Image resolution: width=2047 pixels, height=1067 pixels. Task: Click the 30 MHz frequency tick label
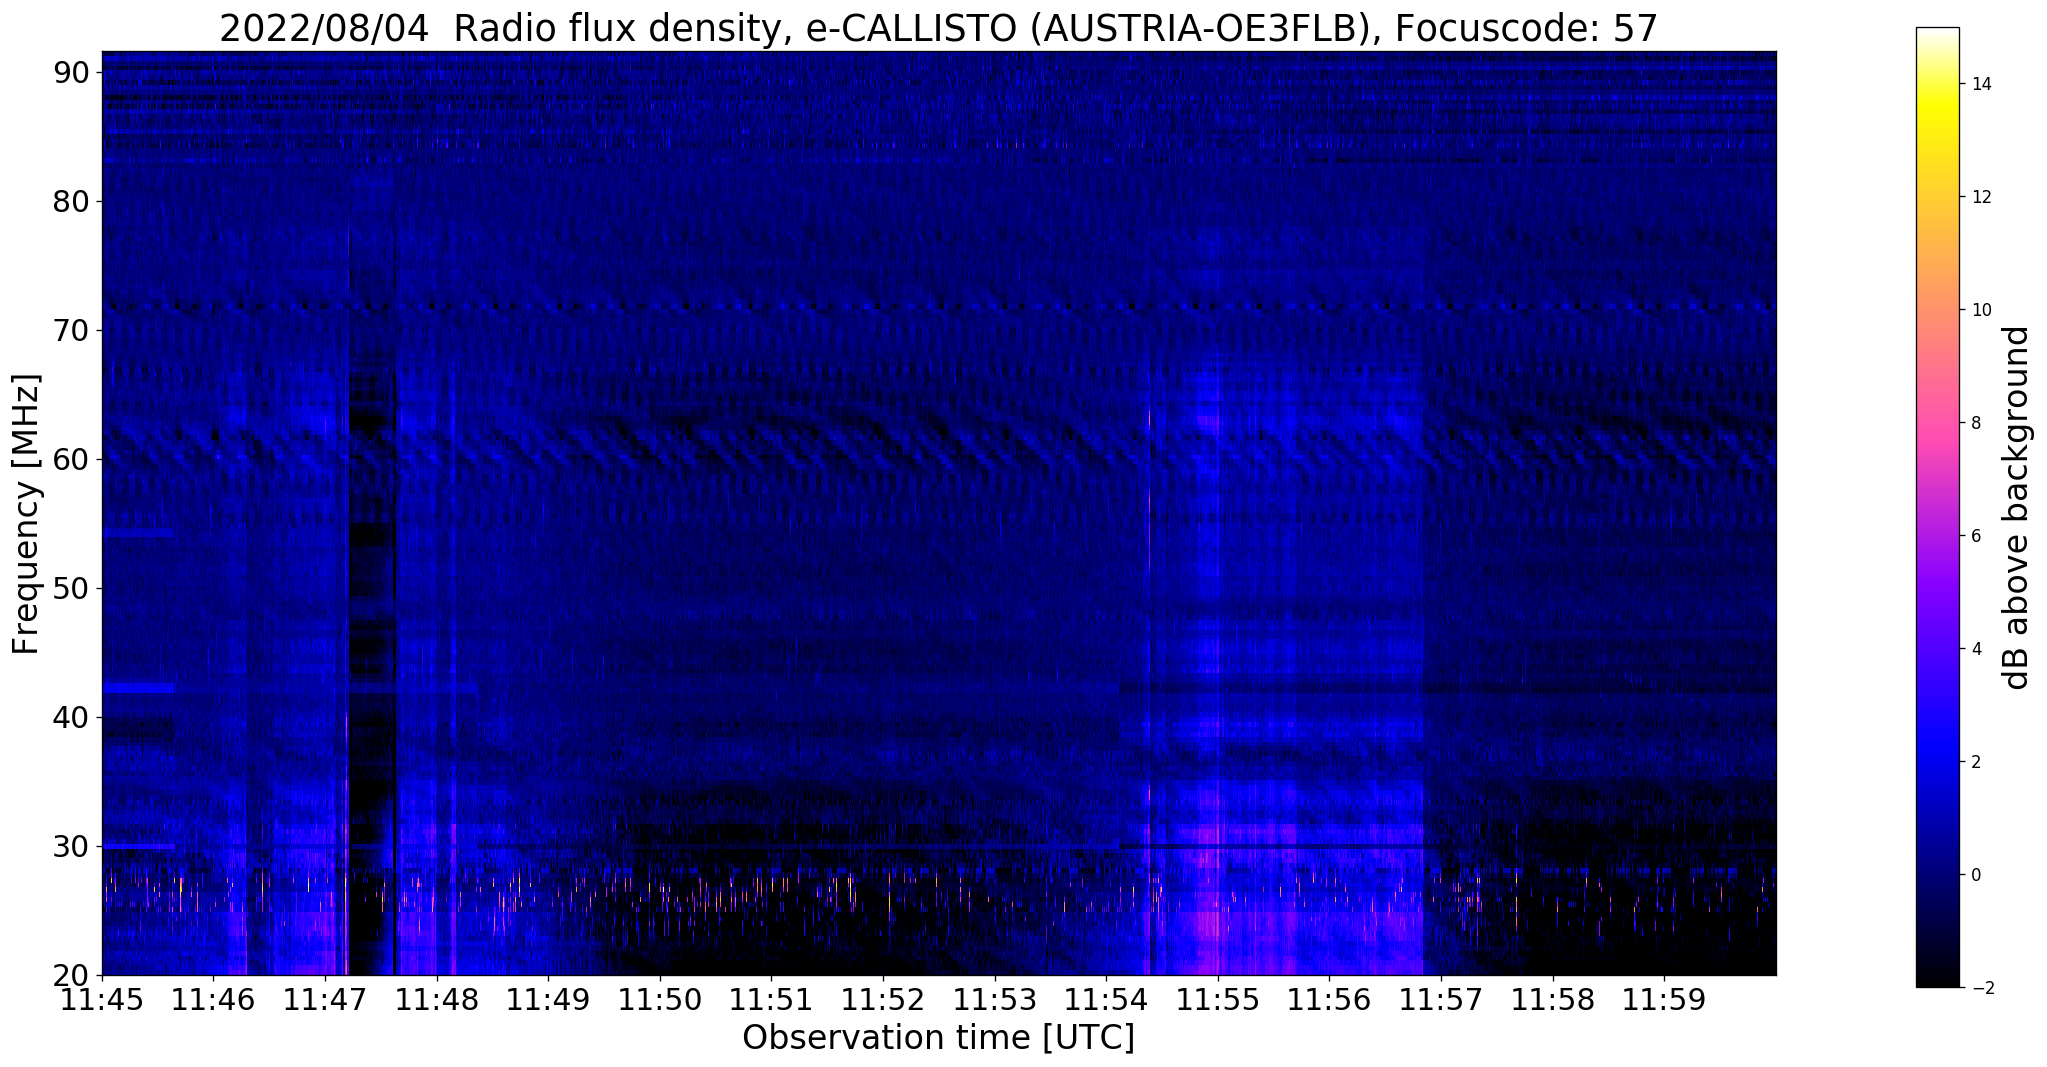pos(71,846)
